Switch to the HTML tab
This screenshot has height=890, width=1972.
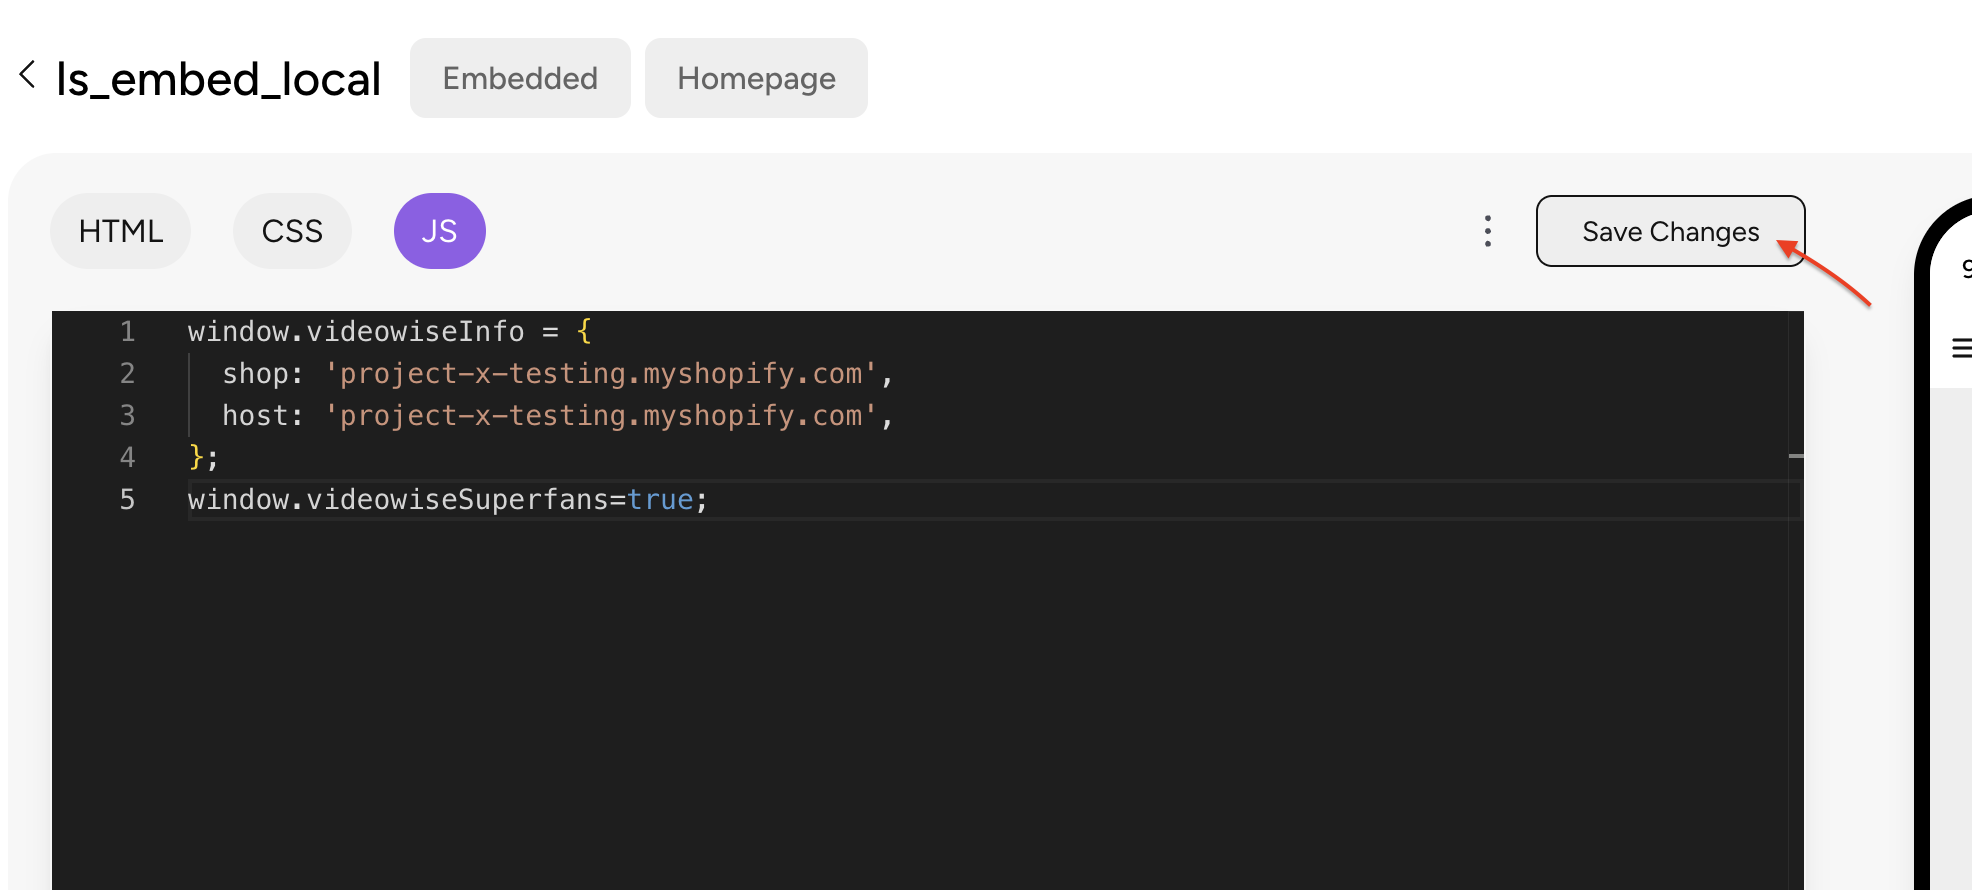[x=120, y=231]
